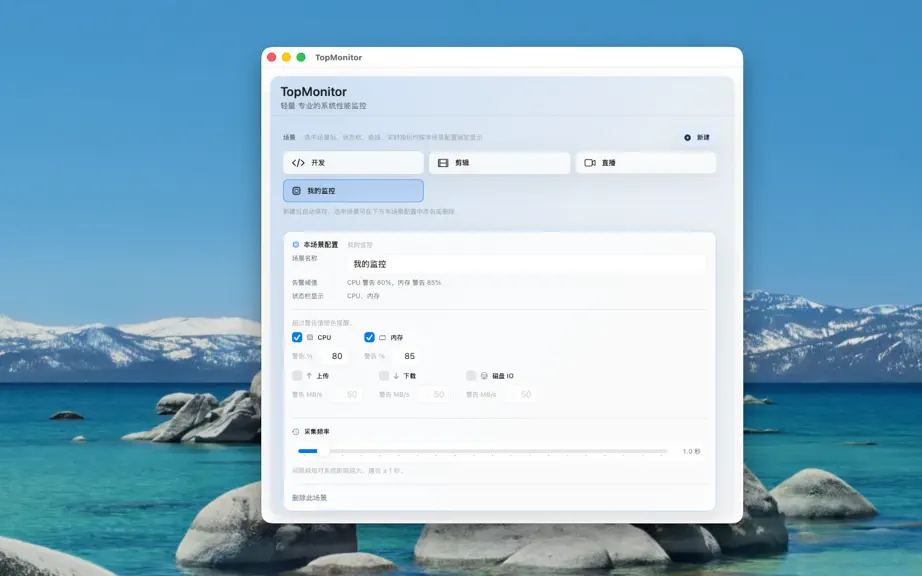Image resolution: width=922 pixels, height=576 pixels.
Task: Click the disk icon beside 磁盘 IO
Action: pyautogui.click(x=484, y=376)
